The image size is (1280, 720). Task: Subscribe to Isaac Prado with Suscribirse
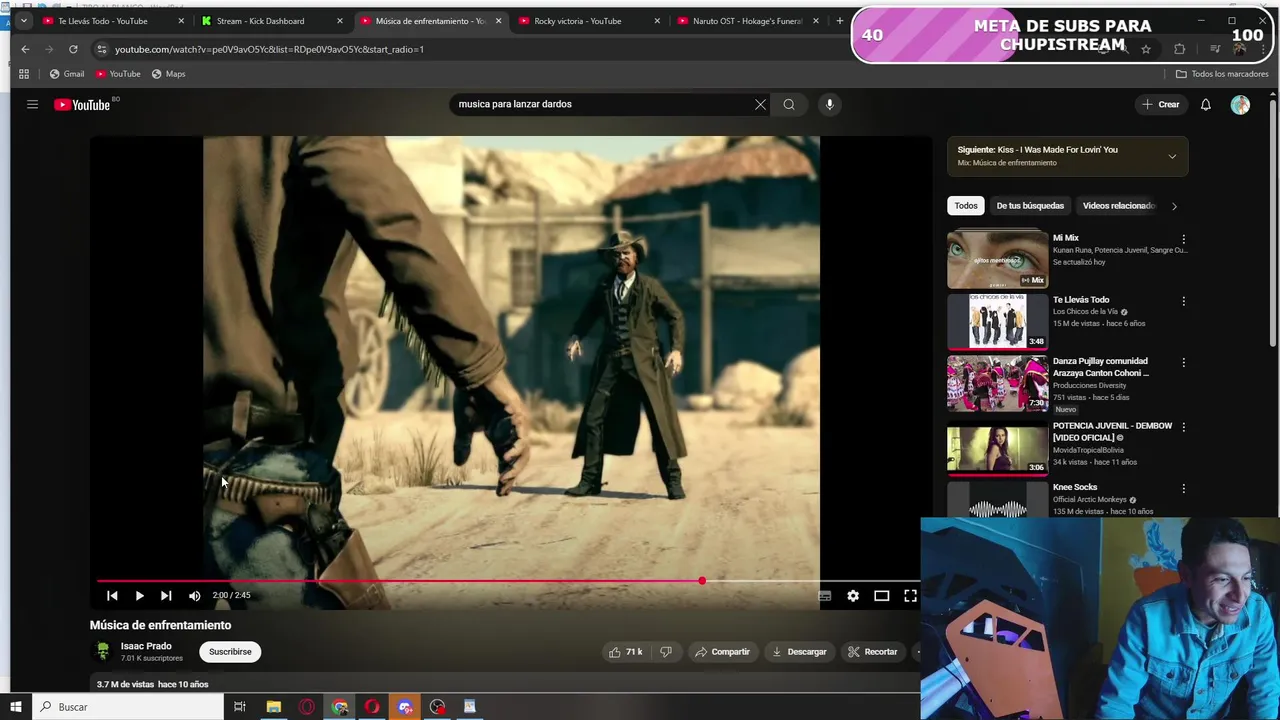[x=230, y=652]
